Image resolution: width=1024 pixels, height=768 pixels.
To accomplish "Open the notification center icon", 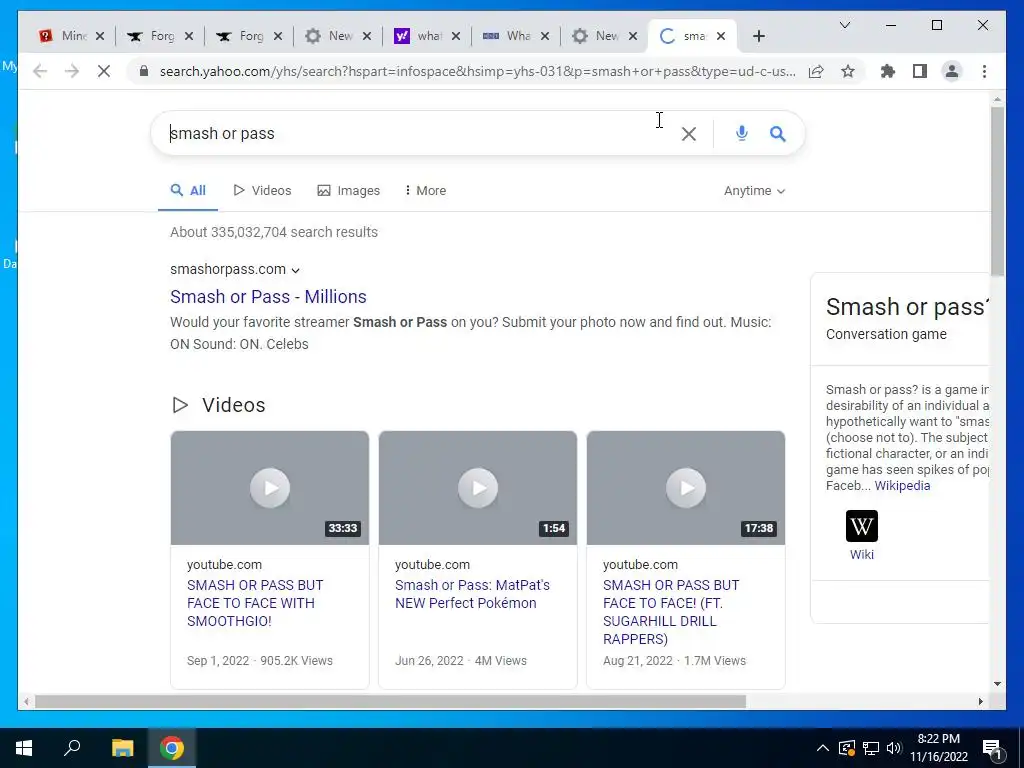I will [x=992, y=749].
